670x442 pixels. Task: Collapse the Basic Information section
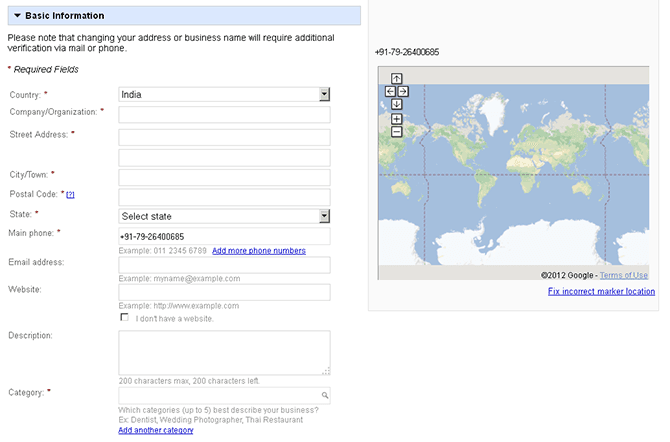click(17, 16)
